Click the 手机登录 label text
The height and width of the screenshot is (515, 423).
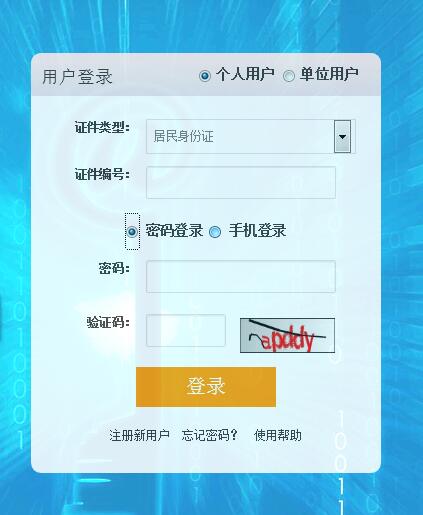(257, 230)
